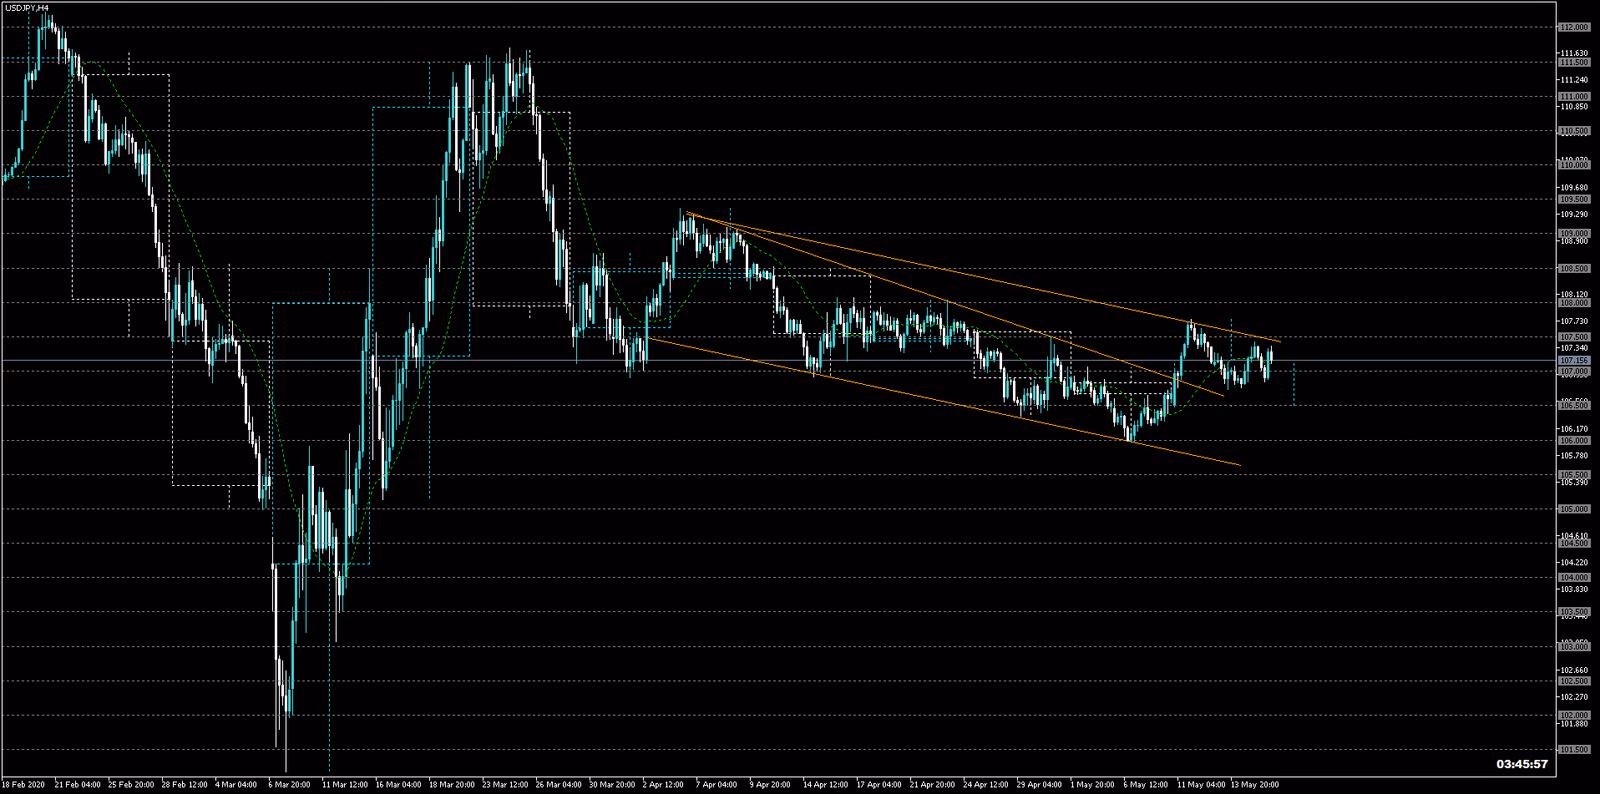Image resolution: width=1600 pixels, height=794 pixels.
Task: Click the 18 Feb 2020 date label
Action: [24, 785]
